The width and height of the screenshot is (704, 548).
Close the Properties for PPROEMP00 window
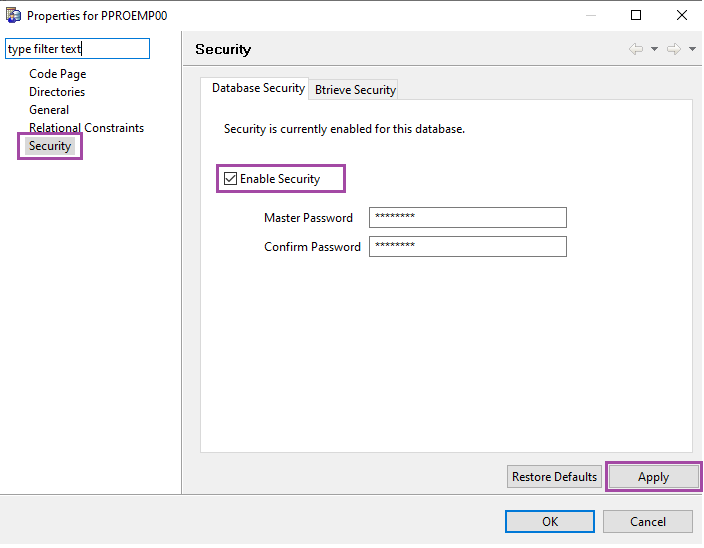[681, 15]
